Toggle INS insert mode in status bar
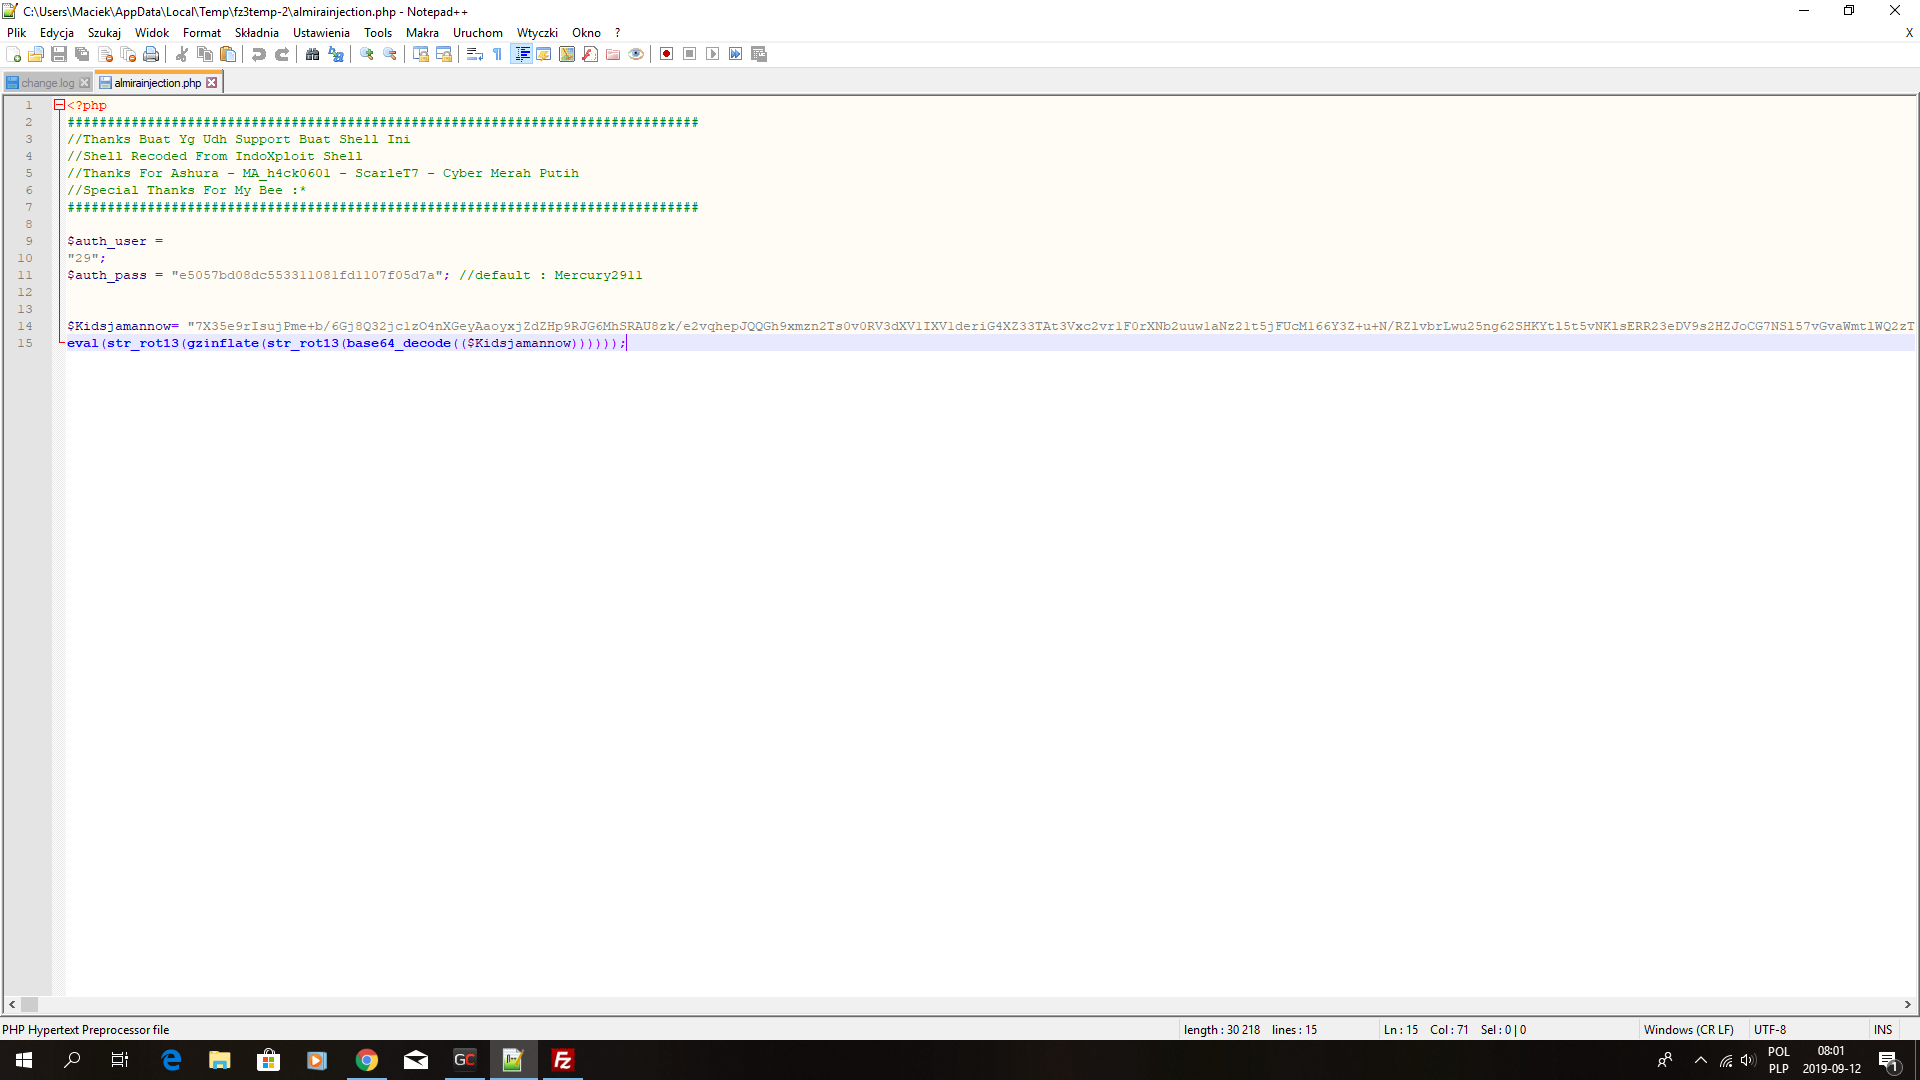 pyautogui.click(x=1882, y=1030)
